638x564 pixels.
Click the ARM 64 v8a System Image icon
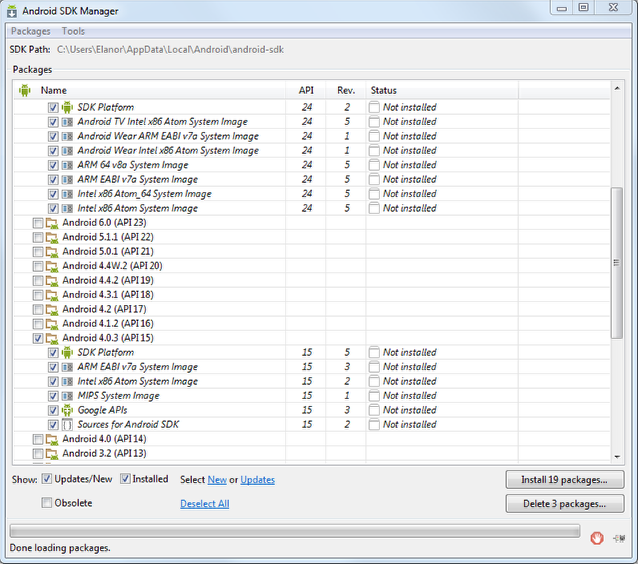tap(67, 165)
